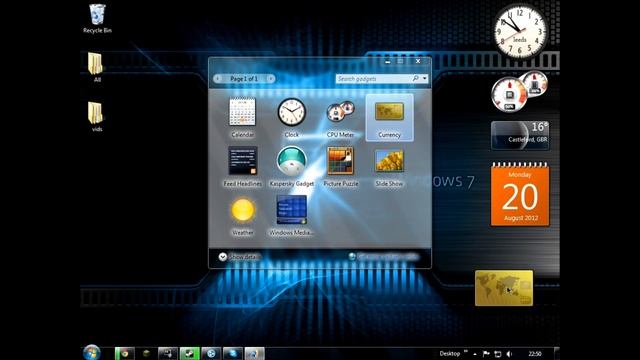Select the Clock gadget in gallery
Viewport: 640px width, 360px height.
[291, 112]
